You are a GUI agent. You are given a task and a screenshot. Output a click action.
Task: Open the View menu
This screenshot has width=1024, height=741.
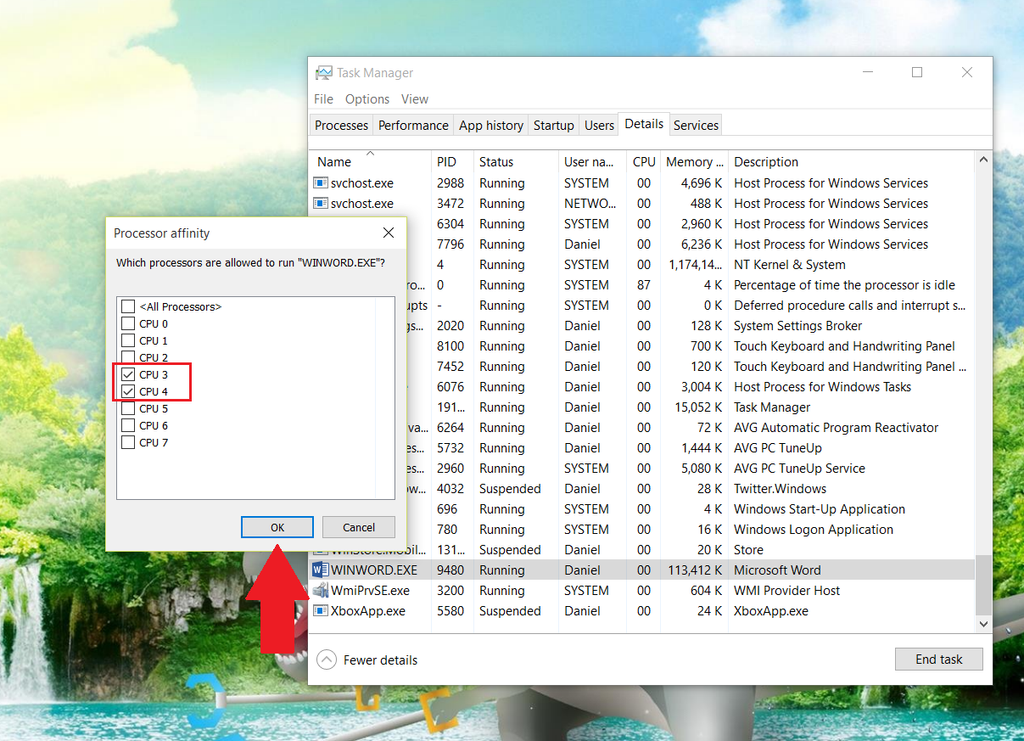(415, 99)
